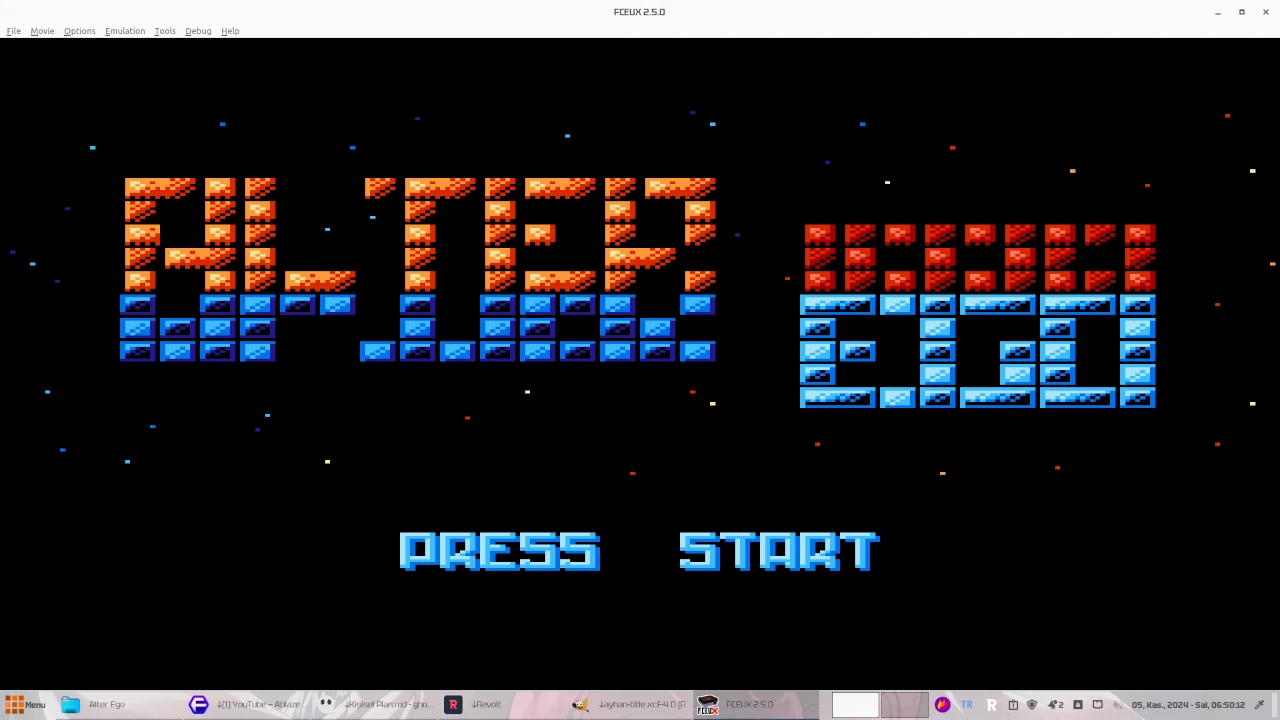This screenshot has height=720, width=1280.
Task: Open the Debug menu
Action: [x=198, y=31]
